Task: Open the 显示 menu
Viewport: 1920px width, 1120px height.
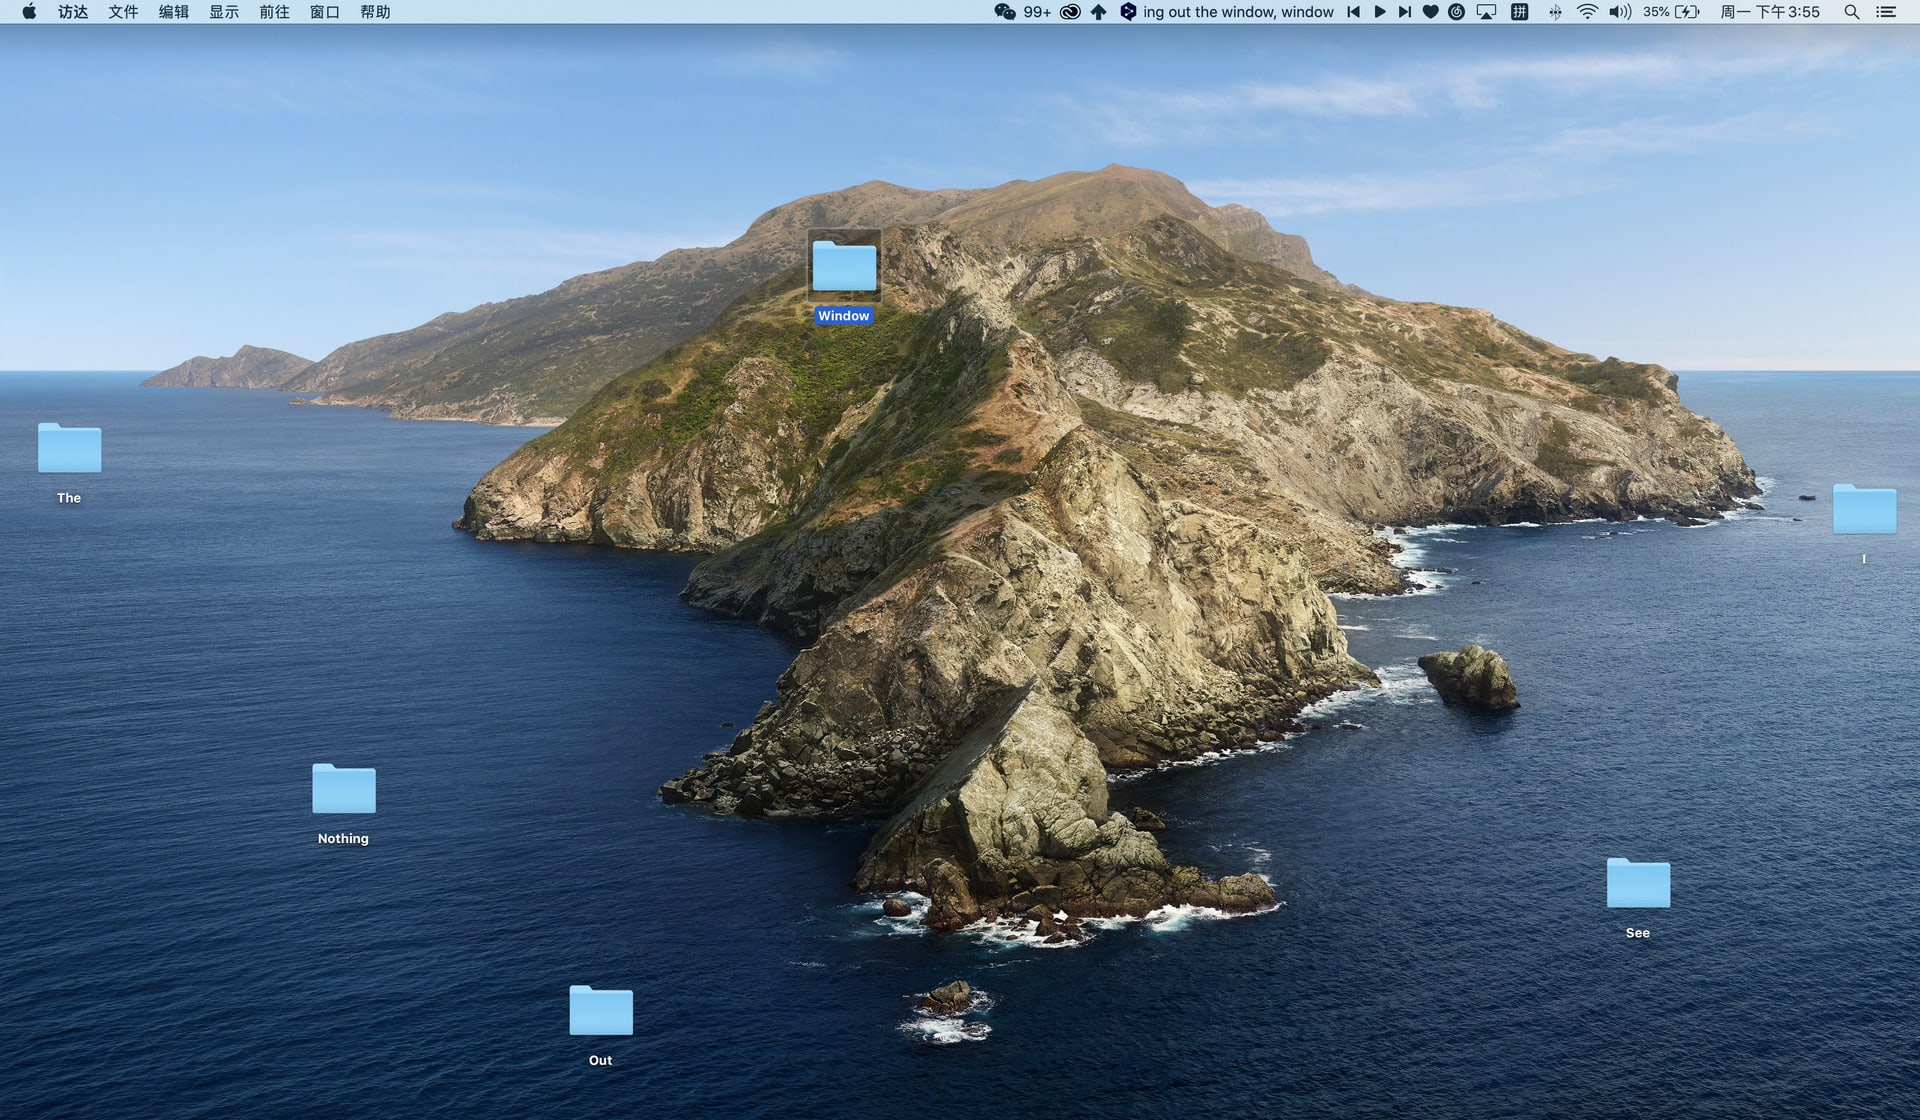Action: [224, 12]
